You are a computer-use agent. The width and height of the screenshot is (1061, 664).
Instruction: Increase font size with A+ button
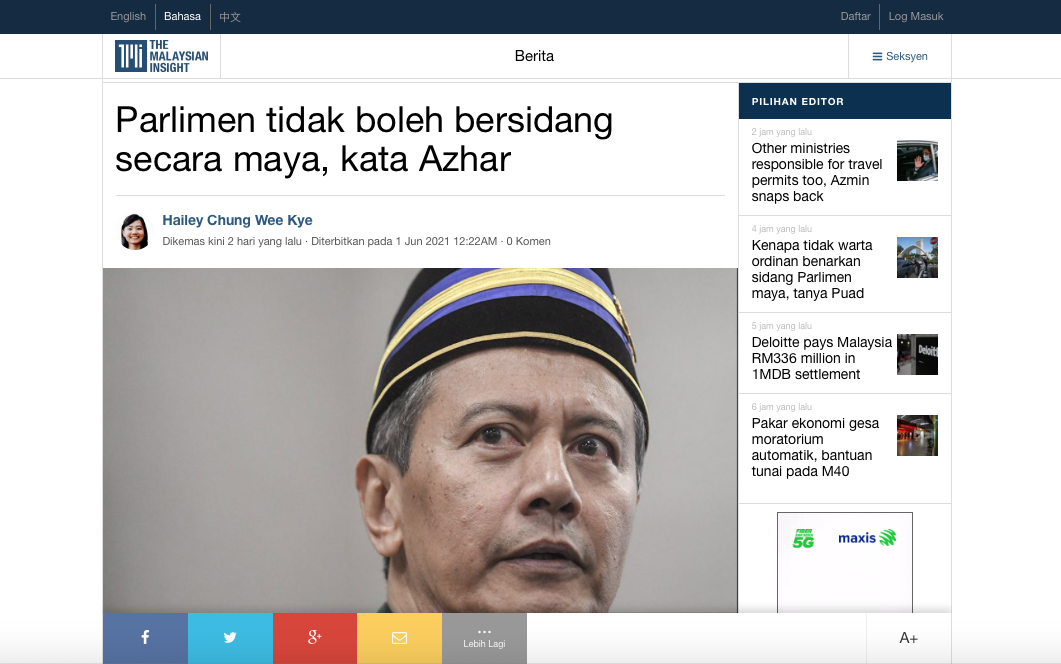pyautogui.click(x=908, y=638)
